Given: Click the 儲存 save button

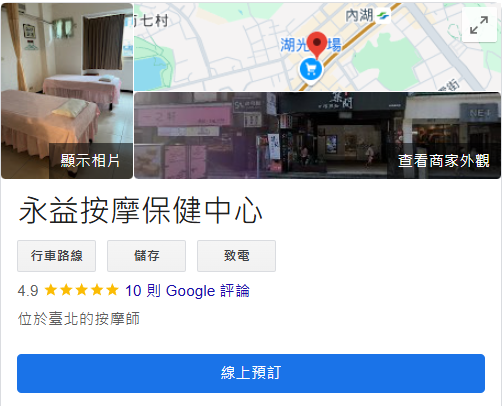Looking at the screenshot, I should point(146,256).
